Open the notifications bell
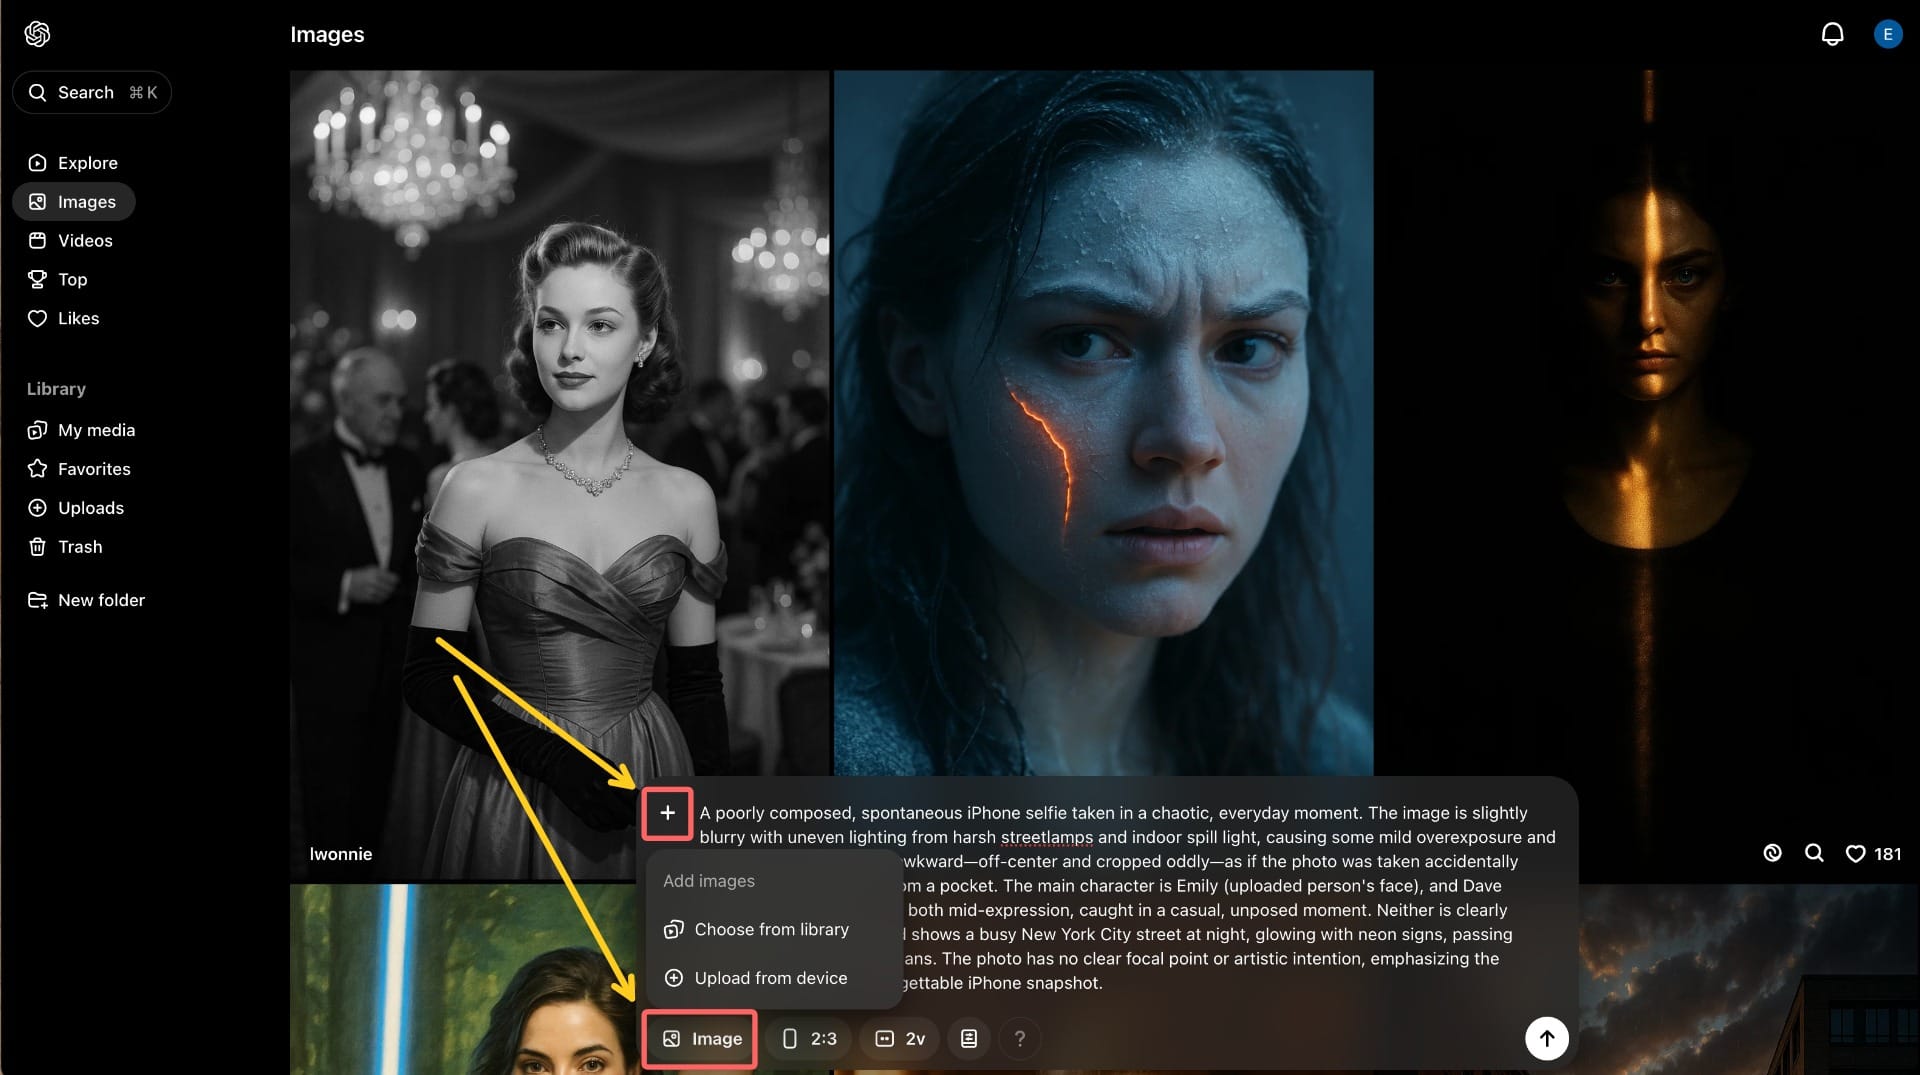The width and height of the screenshot is (1920, 1075). [x=1831, y=34]
